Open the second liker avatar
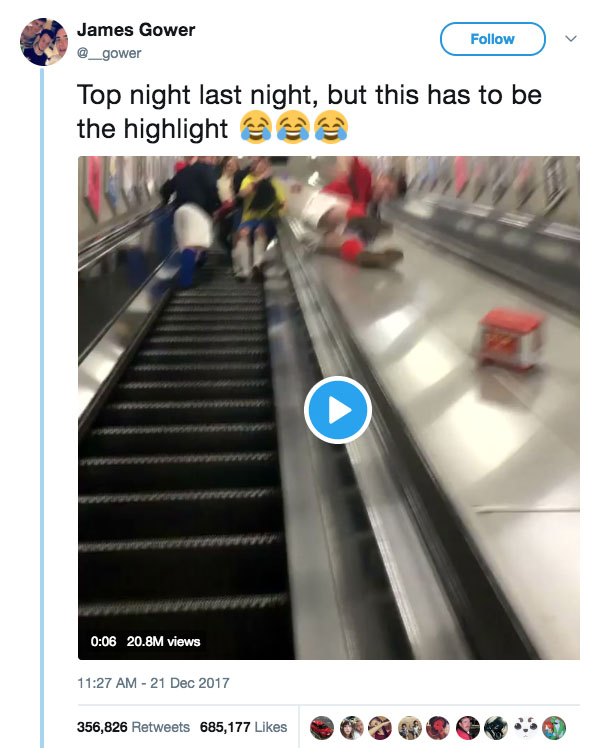 click(352, 728)
